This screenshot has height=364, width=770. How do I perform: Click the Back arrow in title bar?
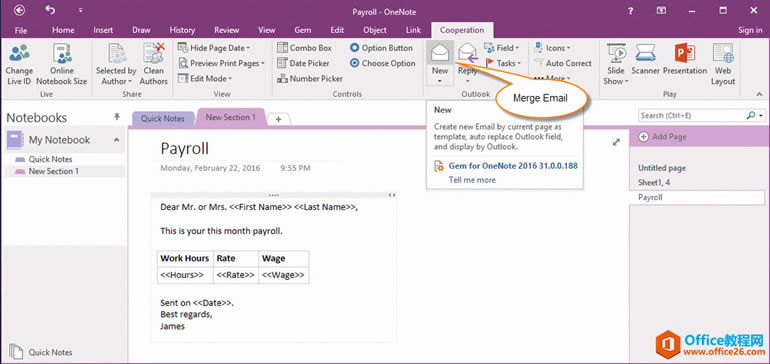20,10
